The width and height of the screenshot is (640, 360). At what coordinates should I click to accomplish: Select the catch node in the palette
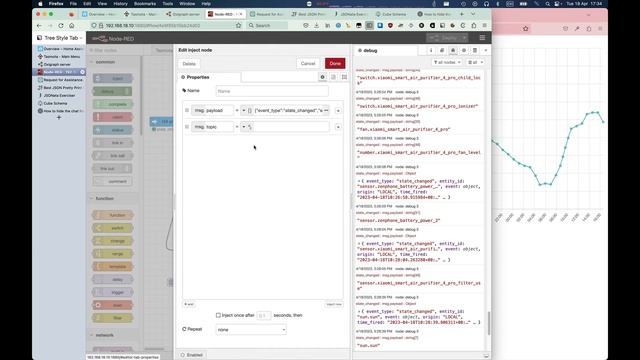coord(113,117)
